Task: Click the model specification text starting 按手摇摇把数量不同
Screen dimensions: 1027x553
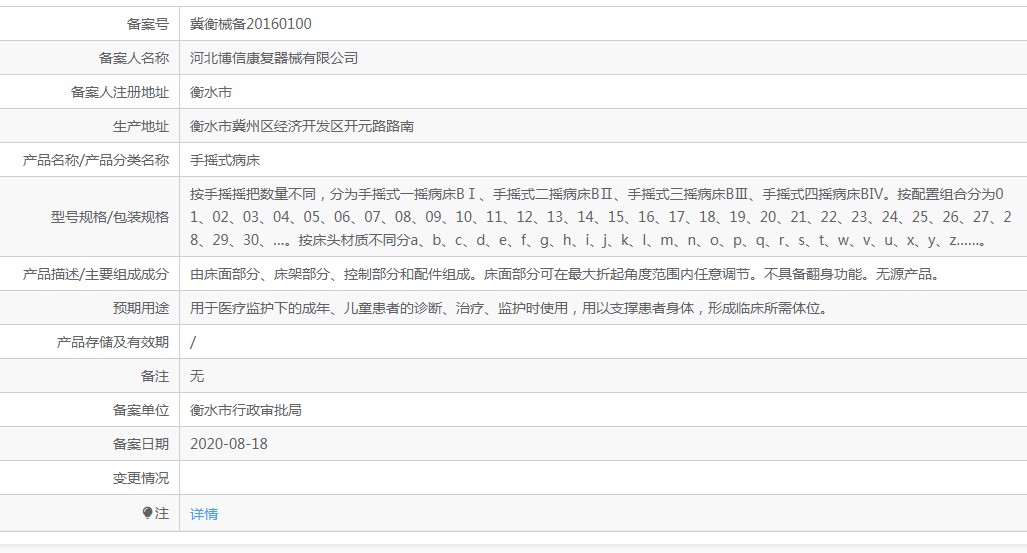Action: [601, 217]
